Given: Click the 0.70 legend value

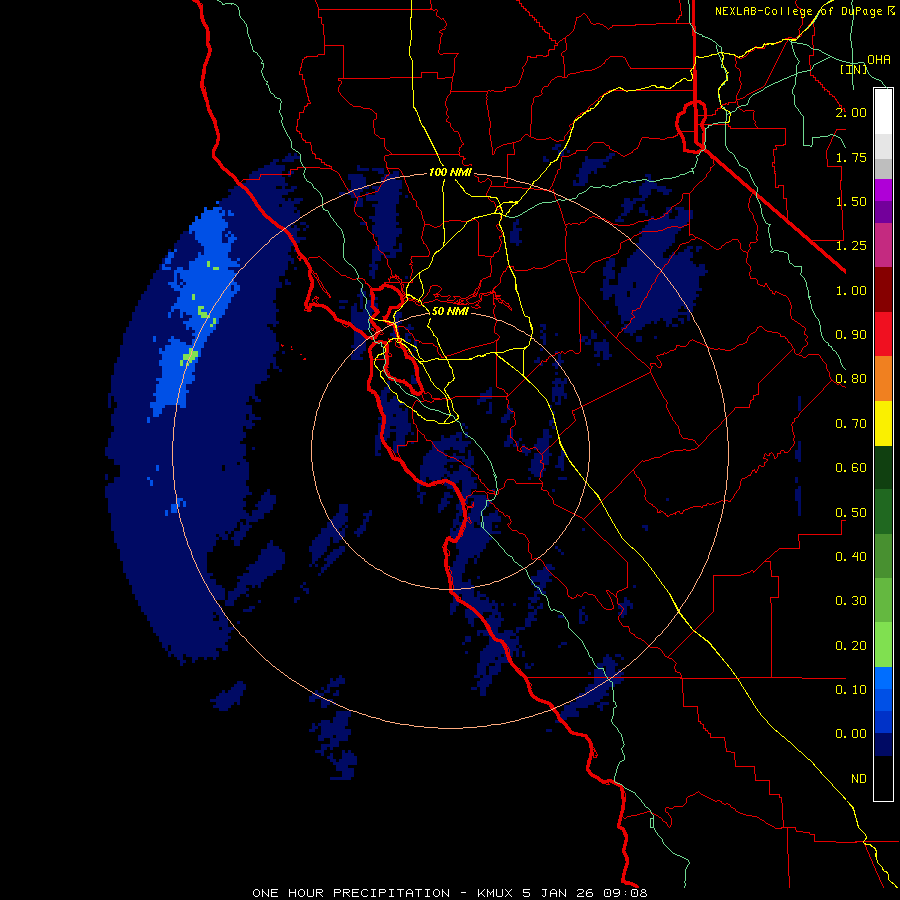Looking at the screenshot, I should coord(851,424).
